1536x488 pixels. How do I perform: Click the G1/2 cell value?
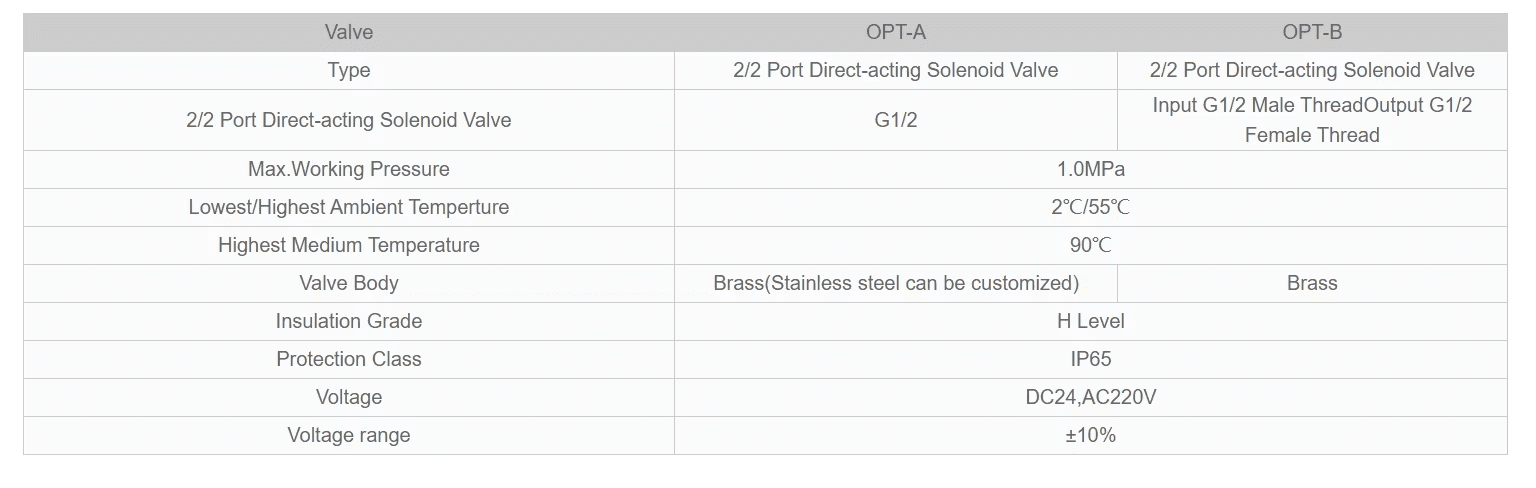click(x=895, y=120)
